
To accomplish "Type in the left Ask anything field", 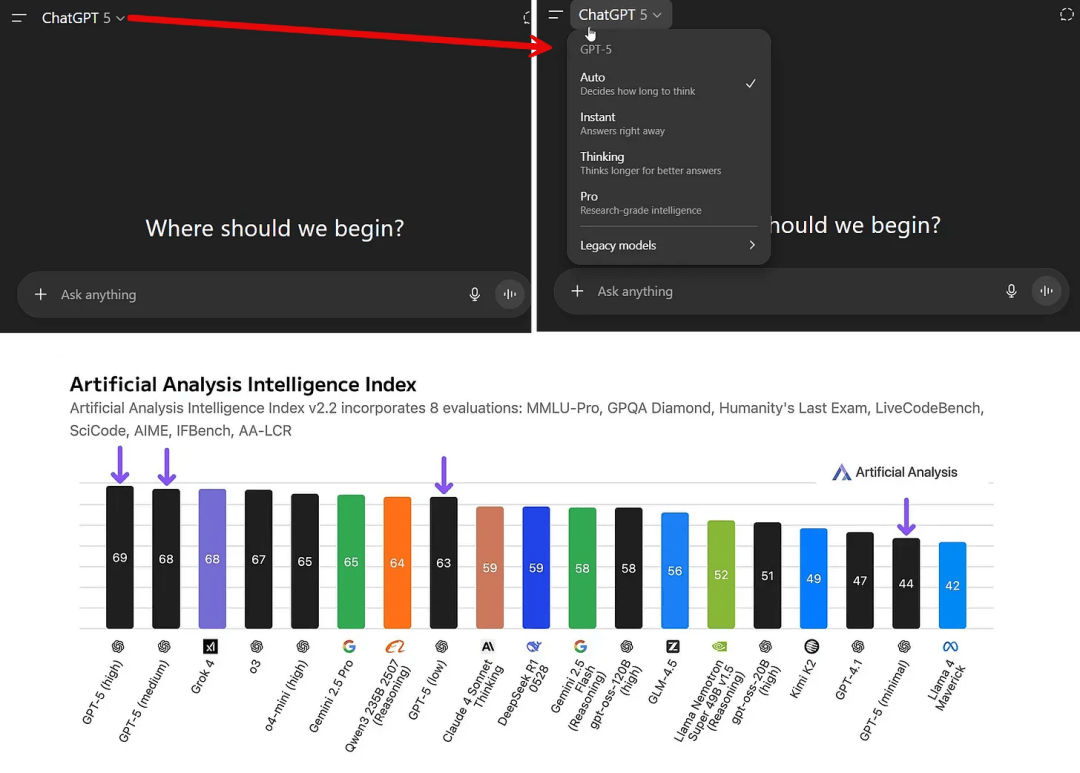I will [x=250, y=295].
